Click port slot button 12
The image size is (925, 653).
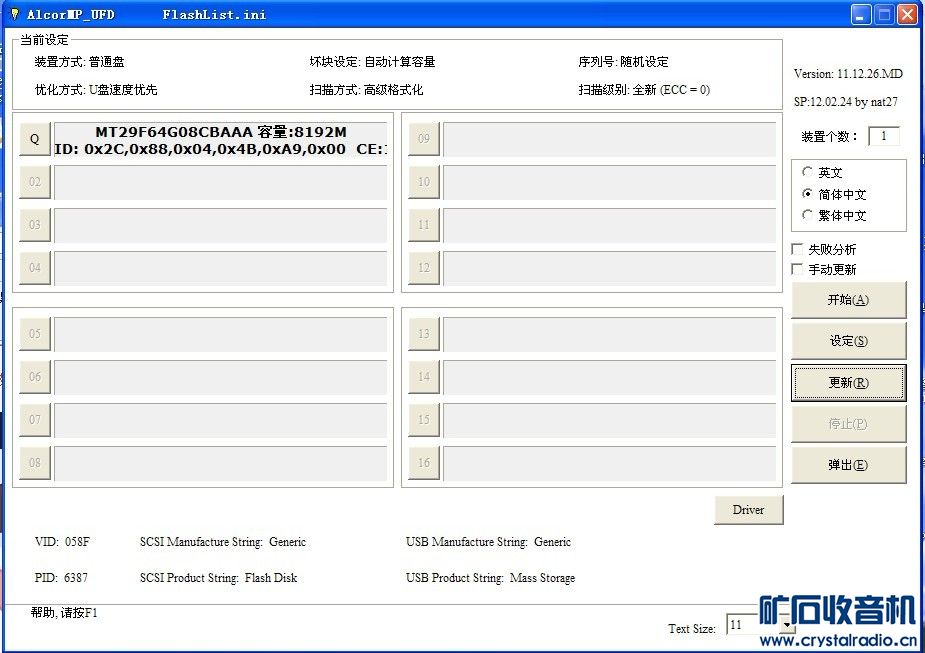pyautogui.click(x=424, y=268)
